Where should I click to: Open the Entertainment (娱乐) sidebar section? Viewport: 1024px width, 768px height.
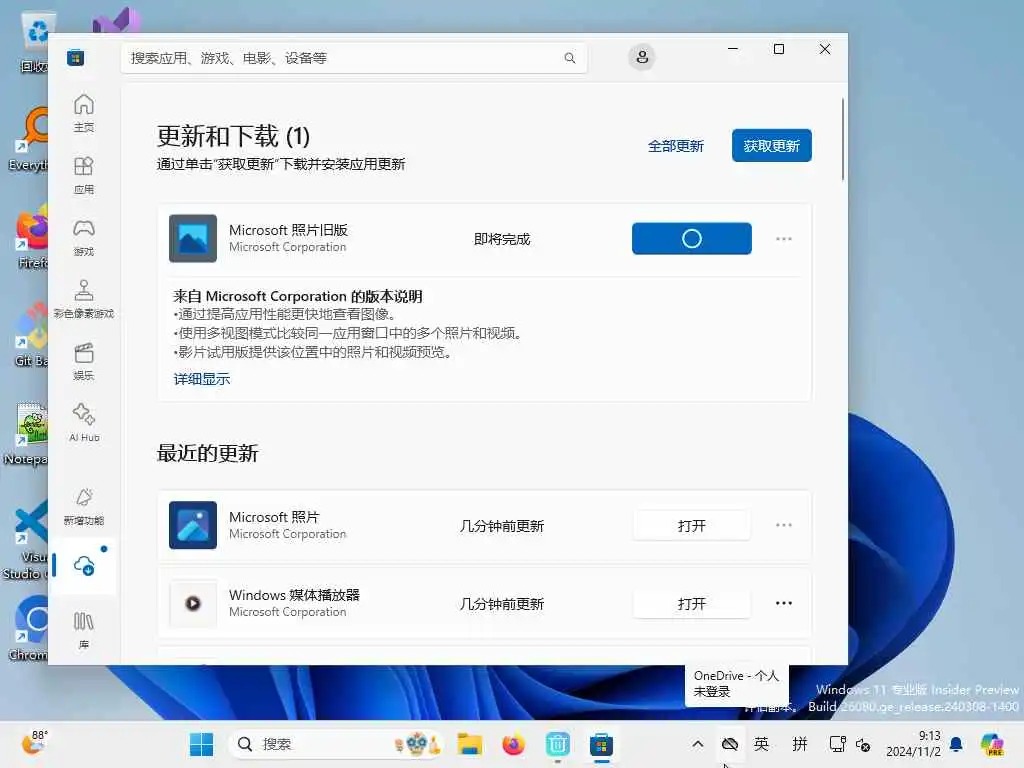pyautogui.click(x=84, y=361)
